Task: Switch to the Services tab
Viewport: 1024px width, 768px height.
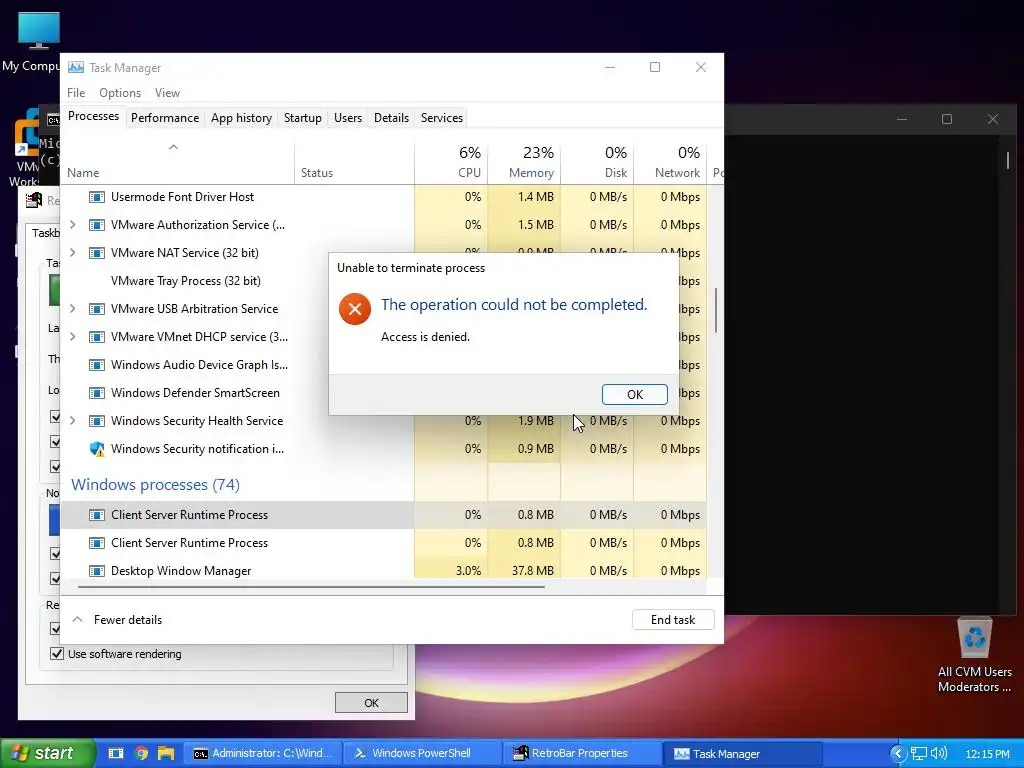Action: (x=441, y=118)
